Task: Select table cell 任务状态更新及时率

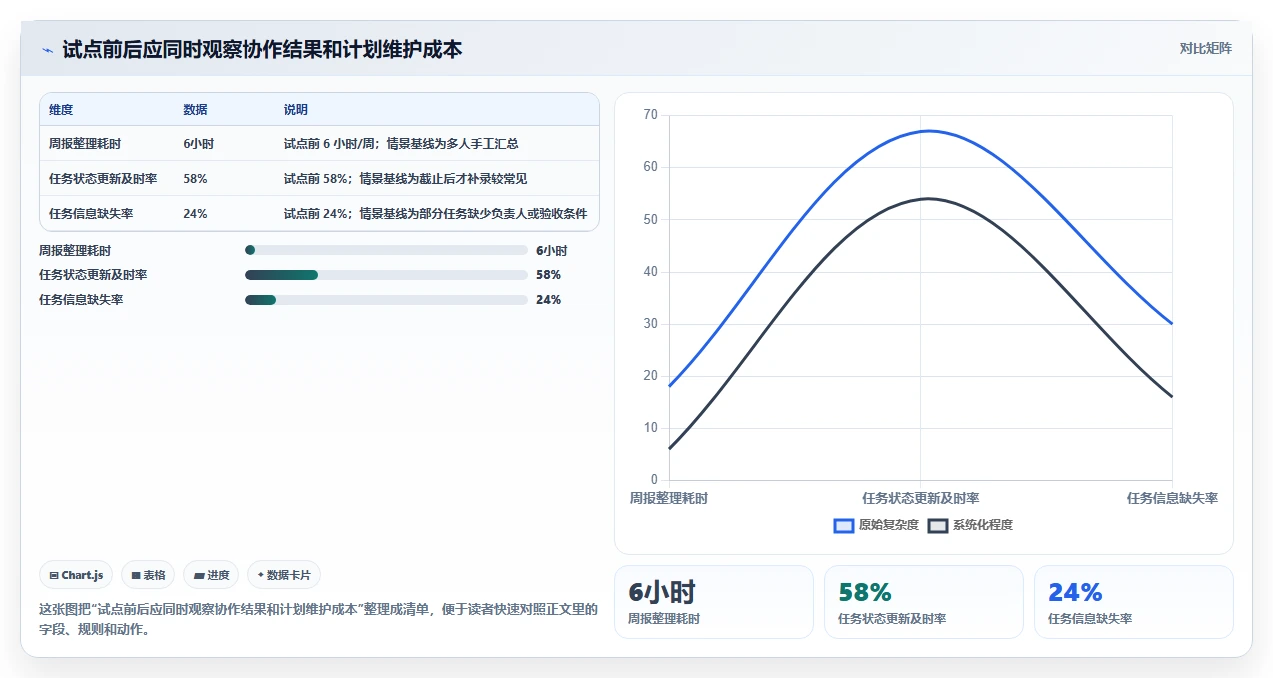Action: [x=103, y=179]
